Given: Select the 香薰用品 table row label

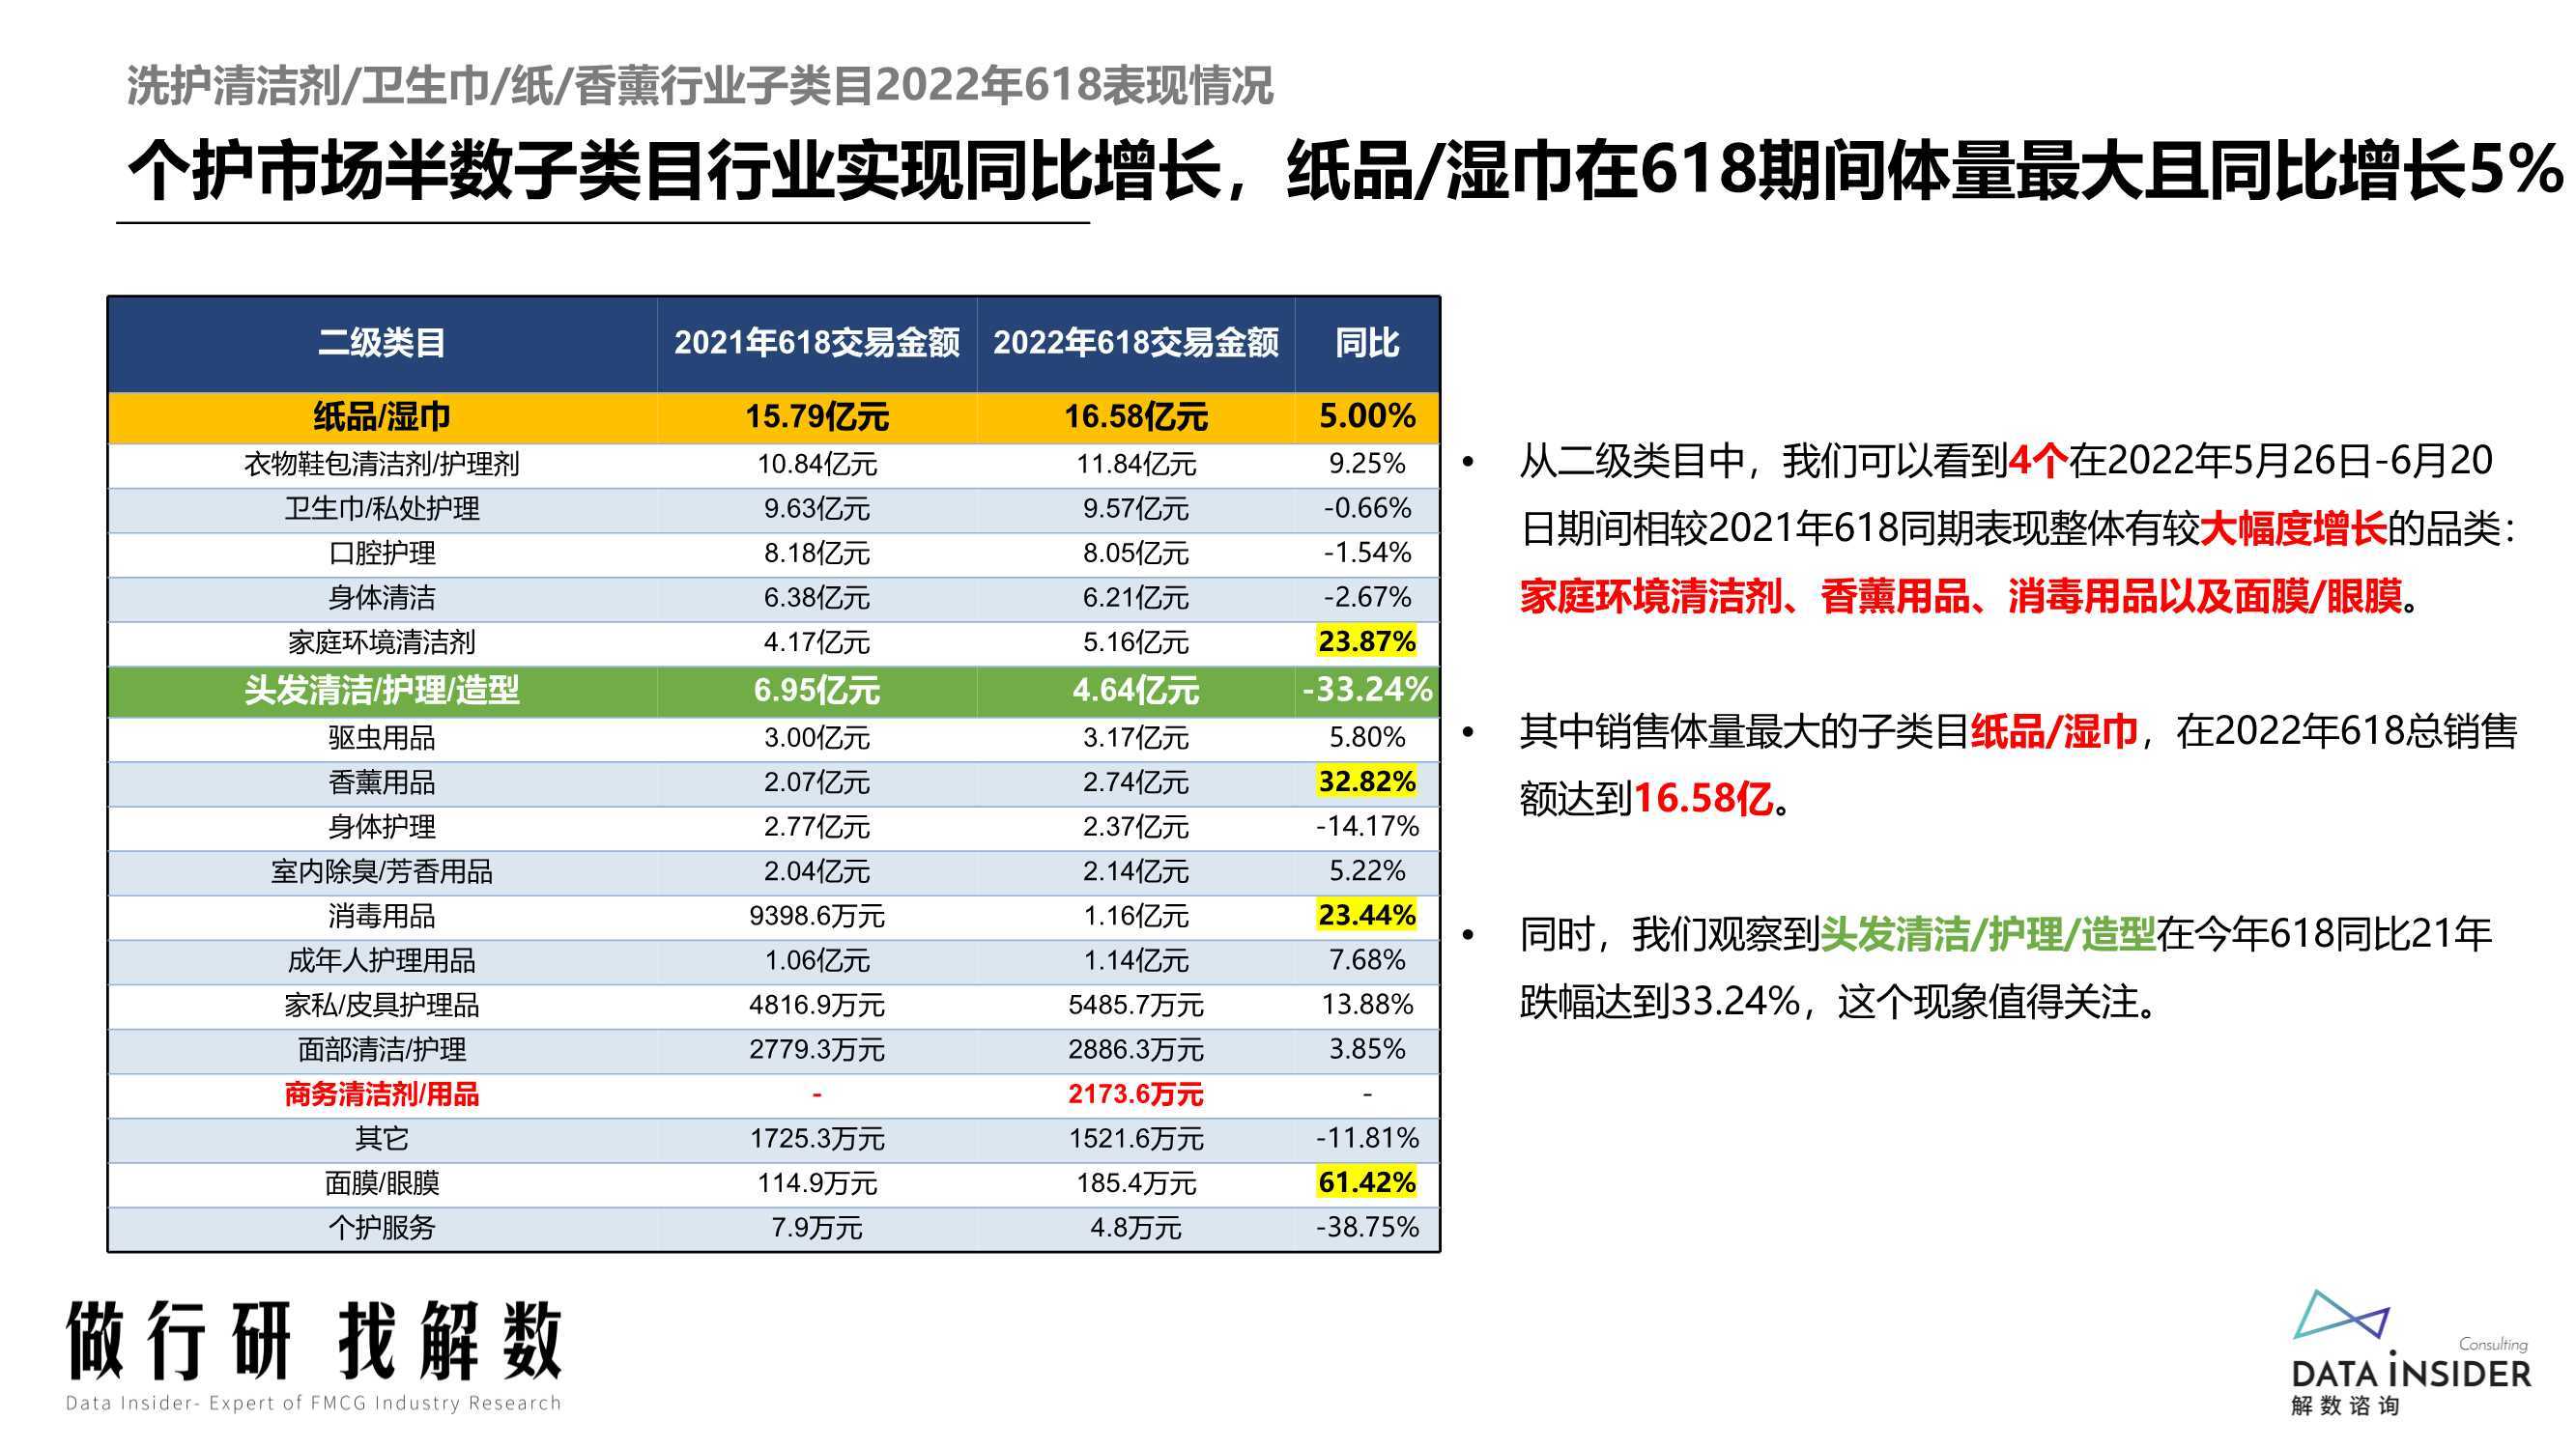Looking at the screenshot, I should pyautogui.click(x=382, y=782).
